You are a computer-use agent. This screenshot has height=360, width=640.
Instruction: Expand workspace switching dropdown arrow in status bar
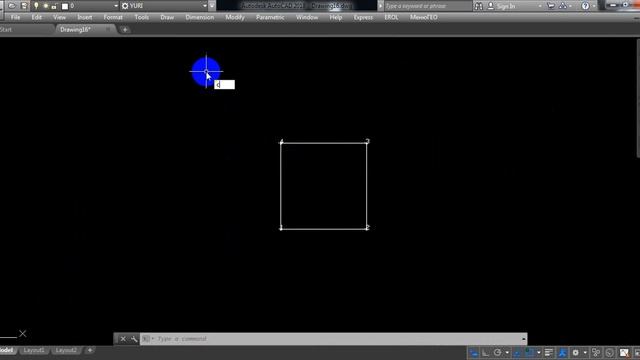[585, 353]
